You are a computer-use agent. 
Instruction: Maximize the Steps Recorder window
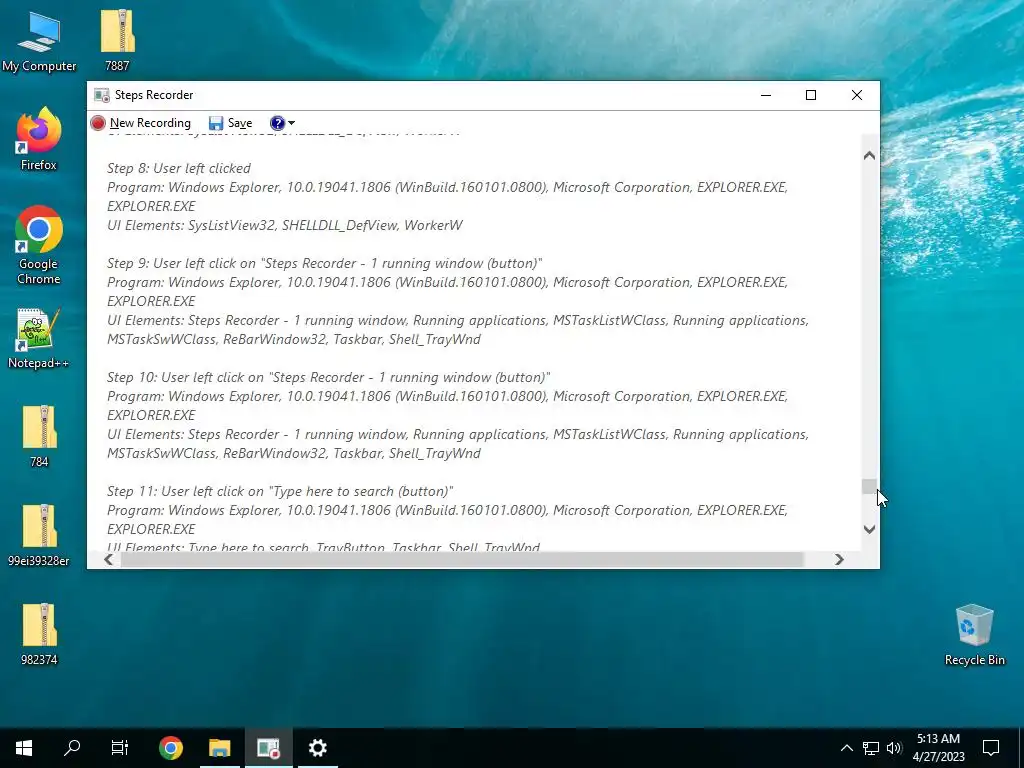[x=811, y=95]
